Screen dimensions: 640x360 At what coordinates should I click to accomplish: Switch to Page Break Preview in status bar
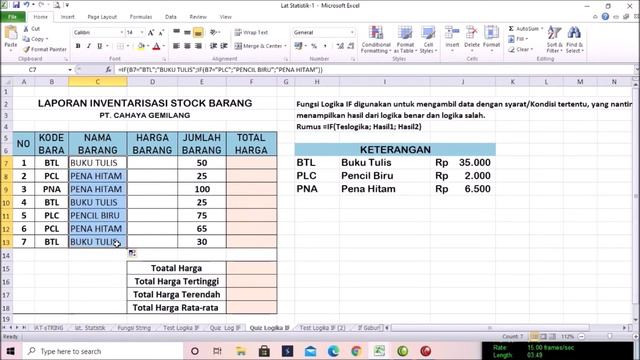[552, 337]
